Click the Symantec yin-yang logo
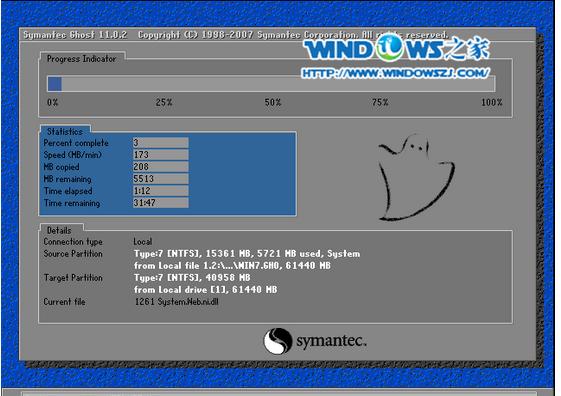 coord(278,341)
